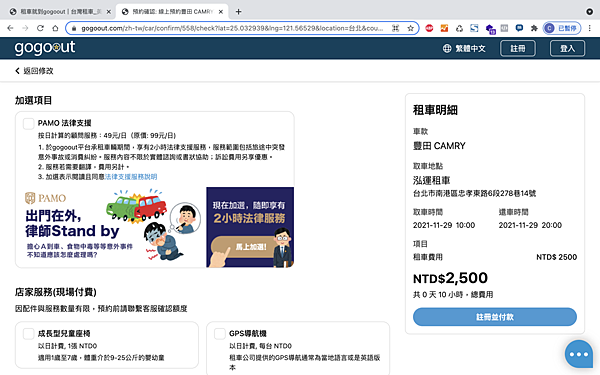
Task: Bookmark this page with the star icon
Action: point(411,28)
